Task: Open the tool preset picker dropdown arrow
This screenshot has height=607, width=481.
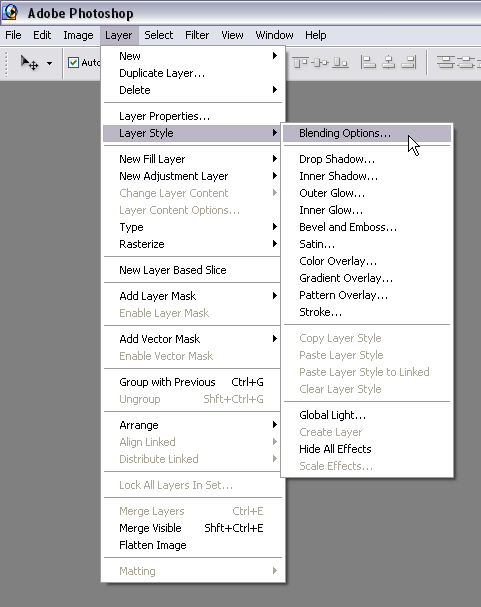Action: point(49,63)
